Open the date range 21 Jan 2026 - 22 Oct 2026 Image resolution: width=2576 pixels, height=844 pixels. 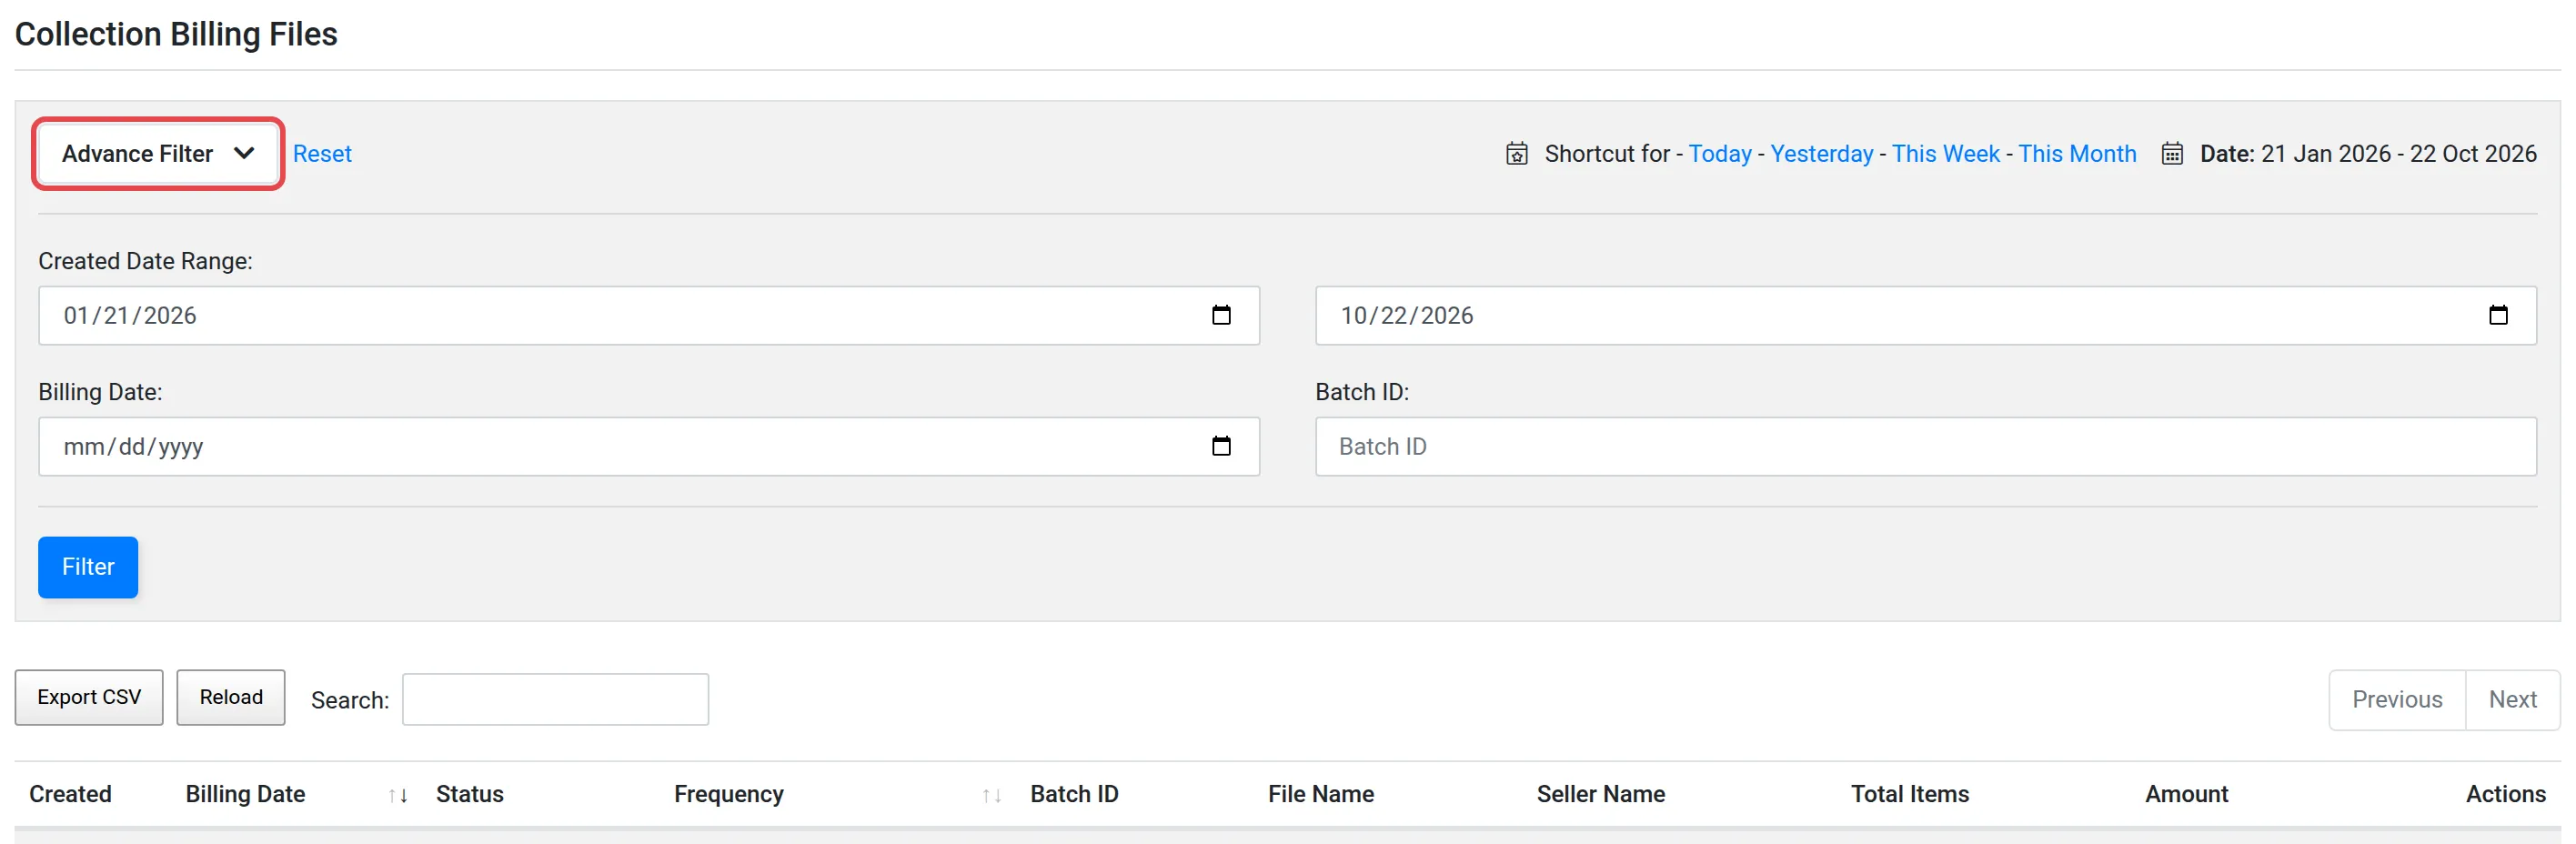coord(2398,154)
